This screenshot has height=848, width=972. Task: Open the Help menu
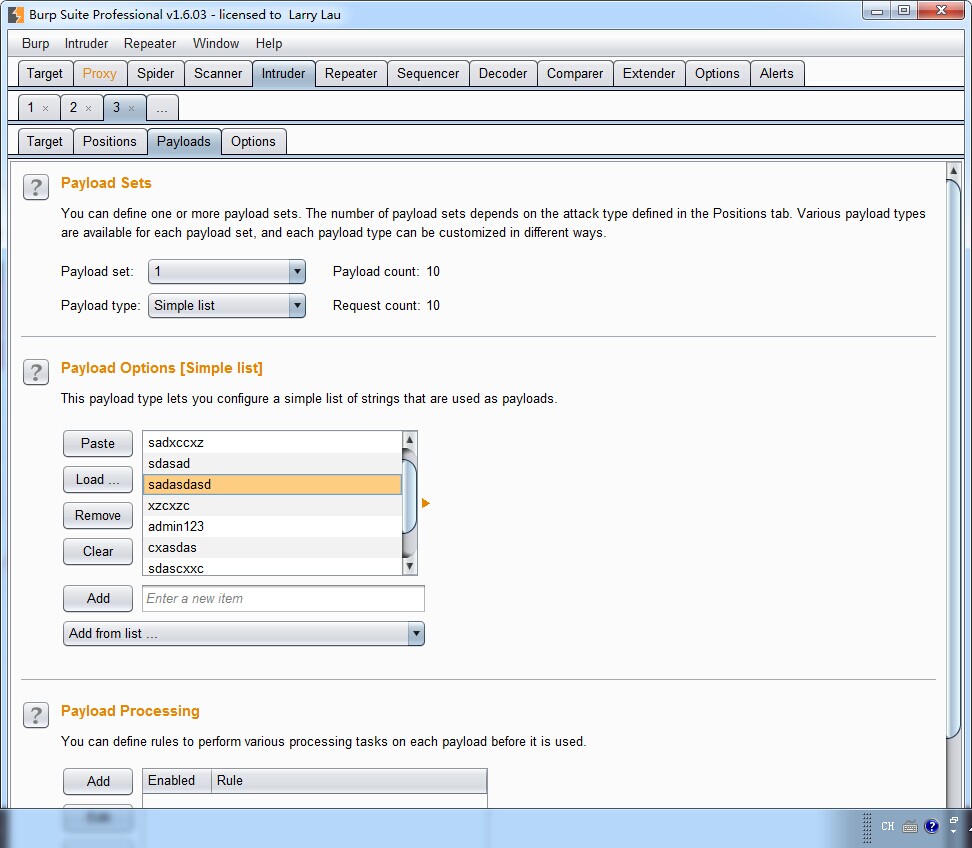click(269, 43)
